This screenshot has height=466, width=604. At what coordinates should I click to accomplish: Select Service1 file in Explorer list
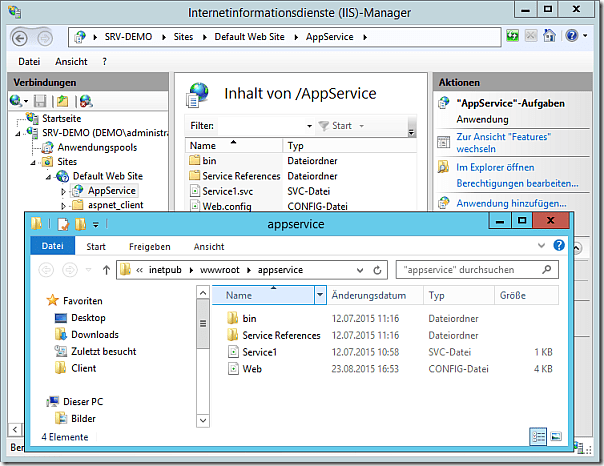[x=260, y=352]
